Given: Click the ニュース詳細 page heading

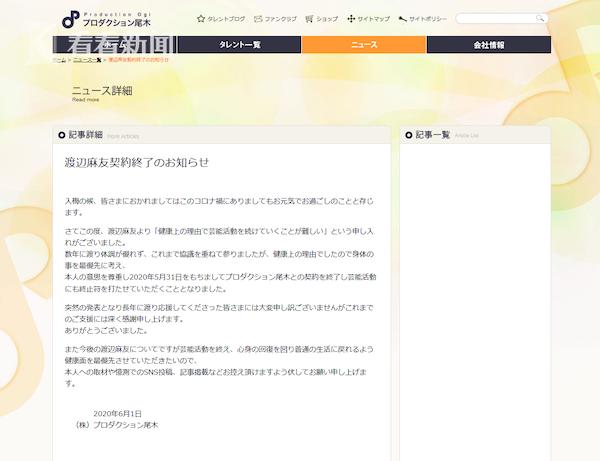Looking at the screenshot, I should pyautogui.click(x=102, y=91).
